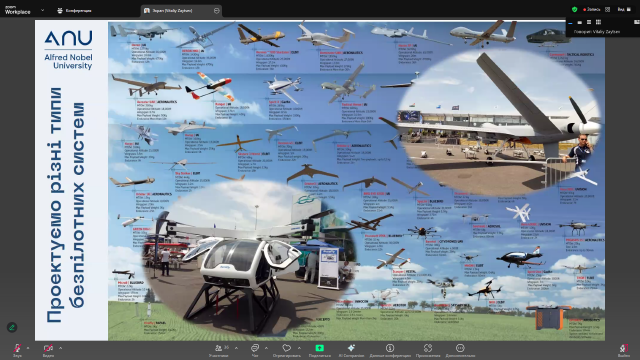Expand the Chat options arrow
The width and height of the screenshot is (640, 360).
(266, 348)
